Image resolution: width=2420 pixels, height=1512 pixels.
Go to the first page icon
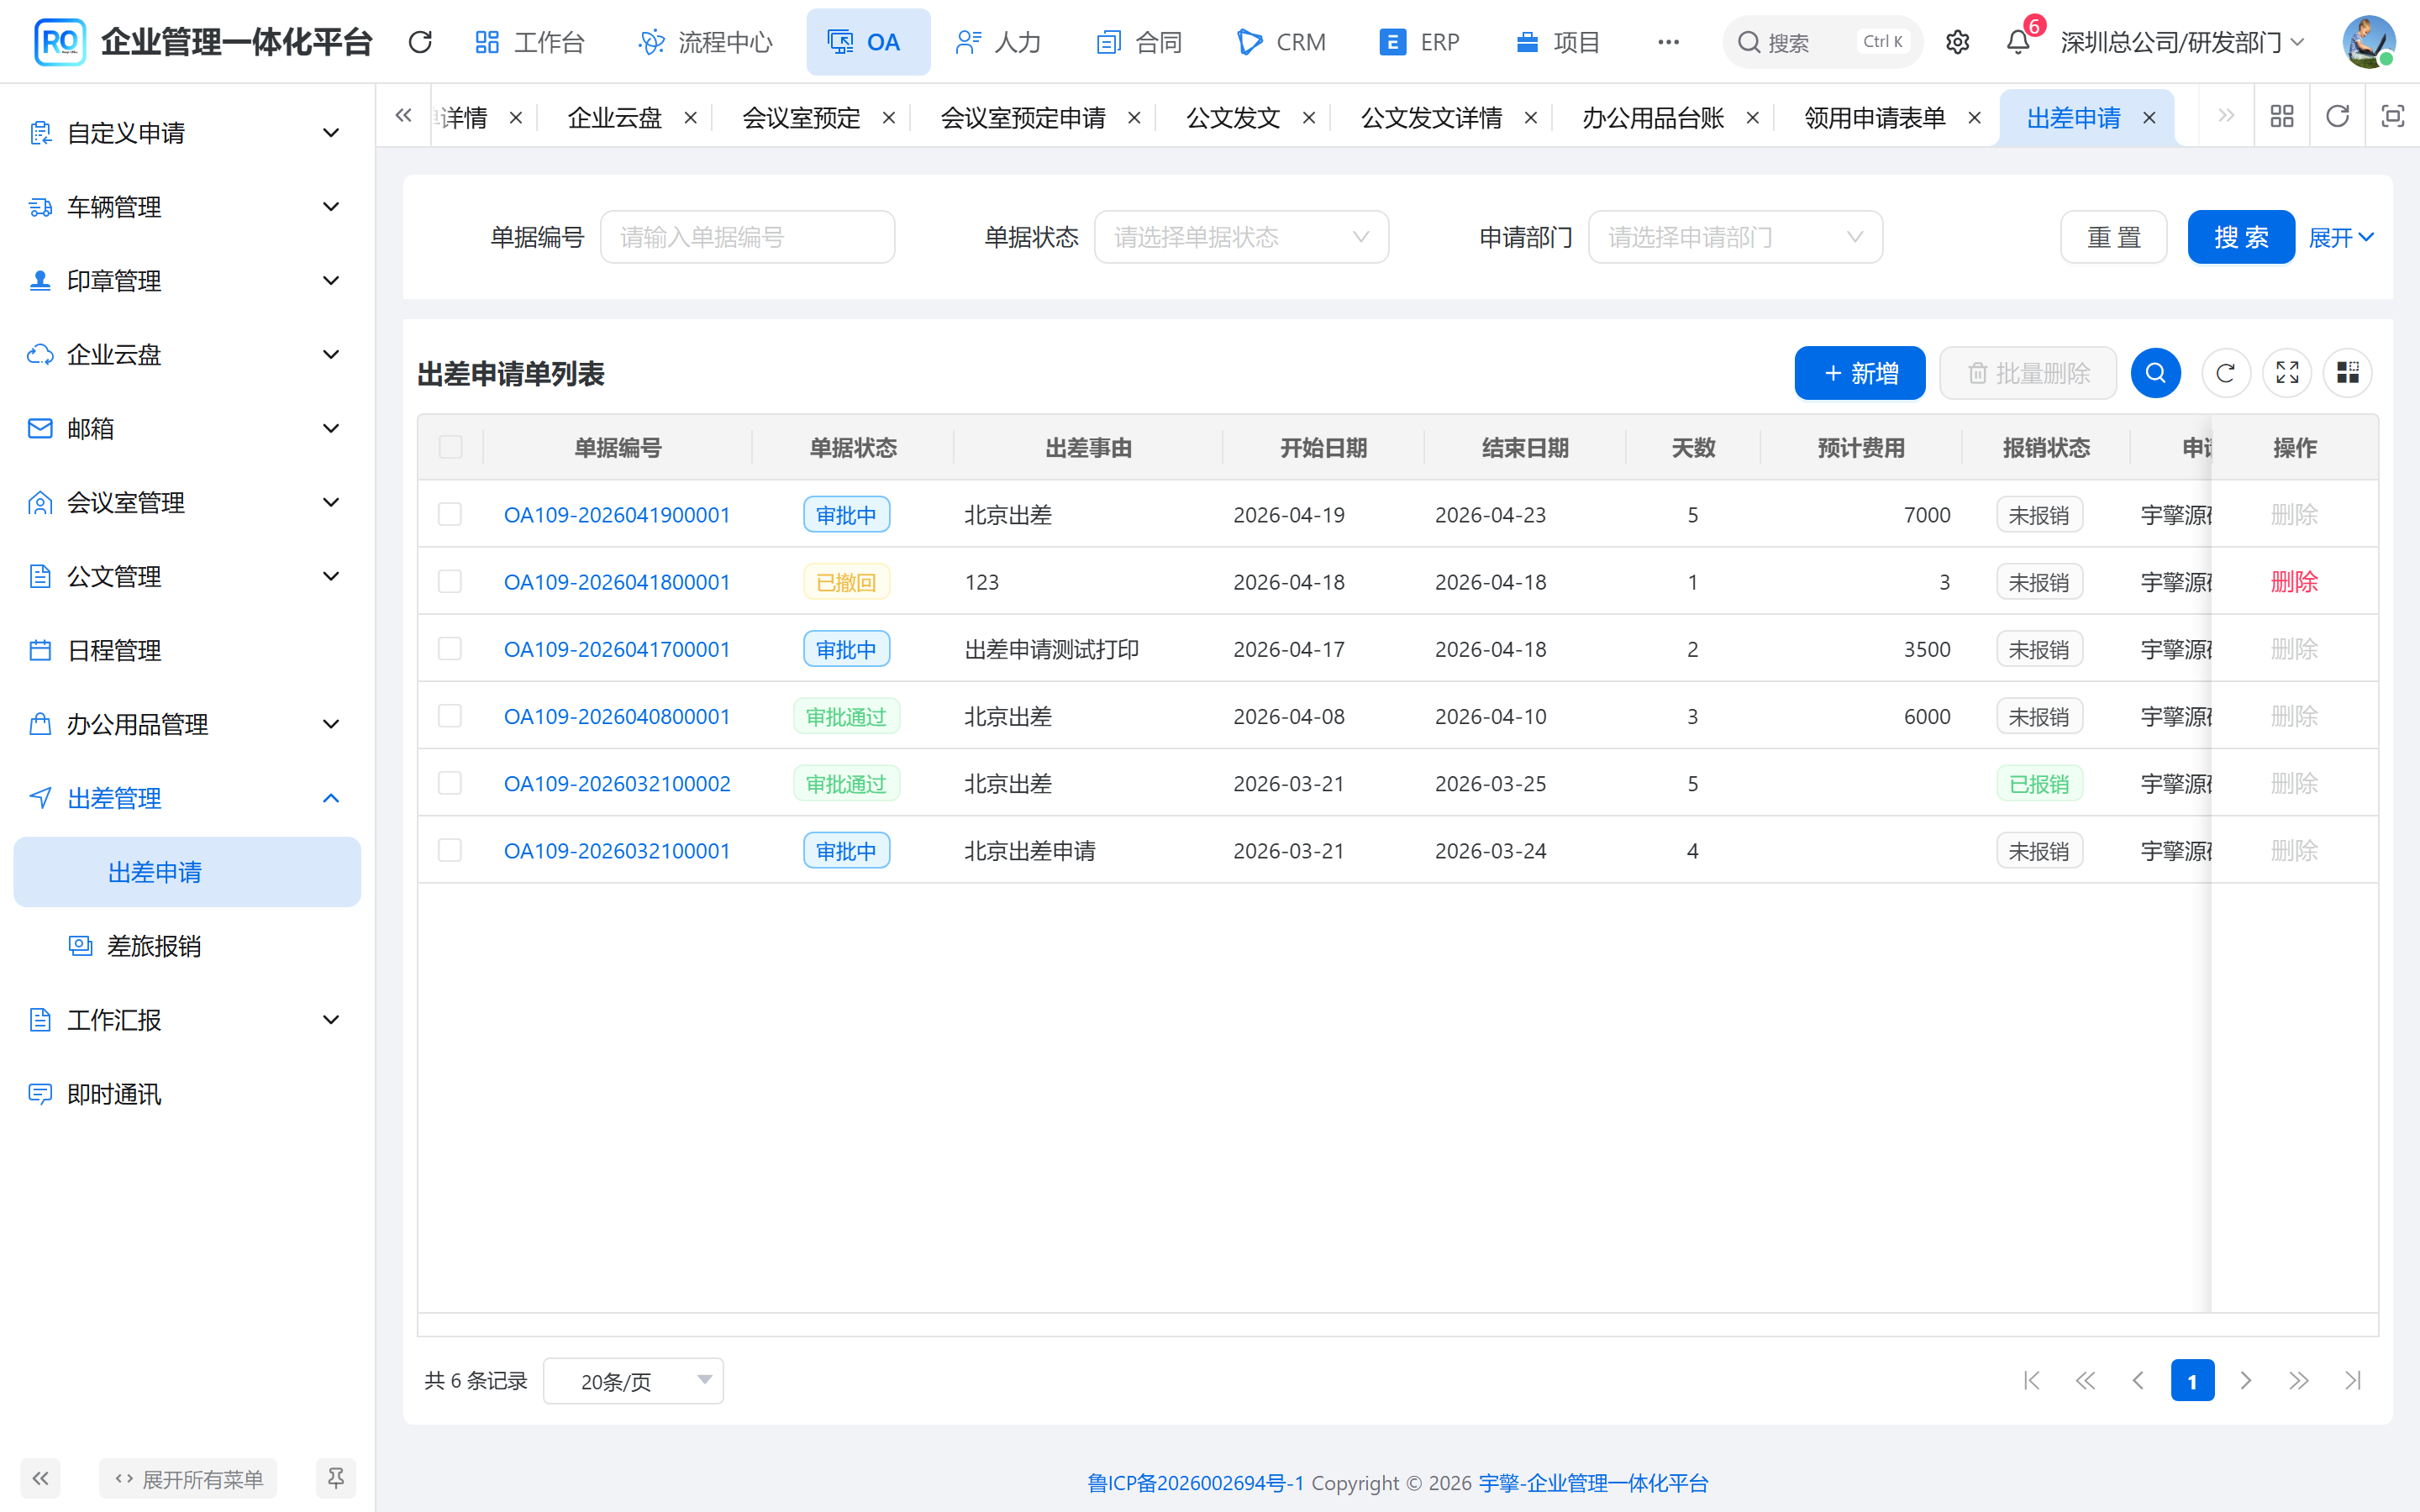pyautogui.click(x=2032, y=1381)
